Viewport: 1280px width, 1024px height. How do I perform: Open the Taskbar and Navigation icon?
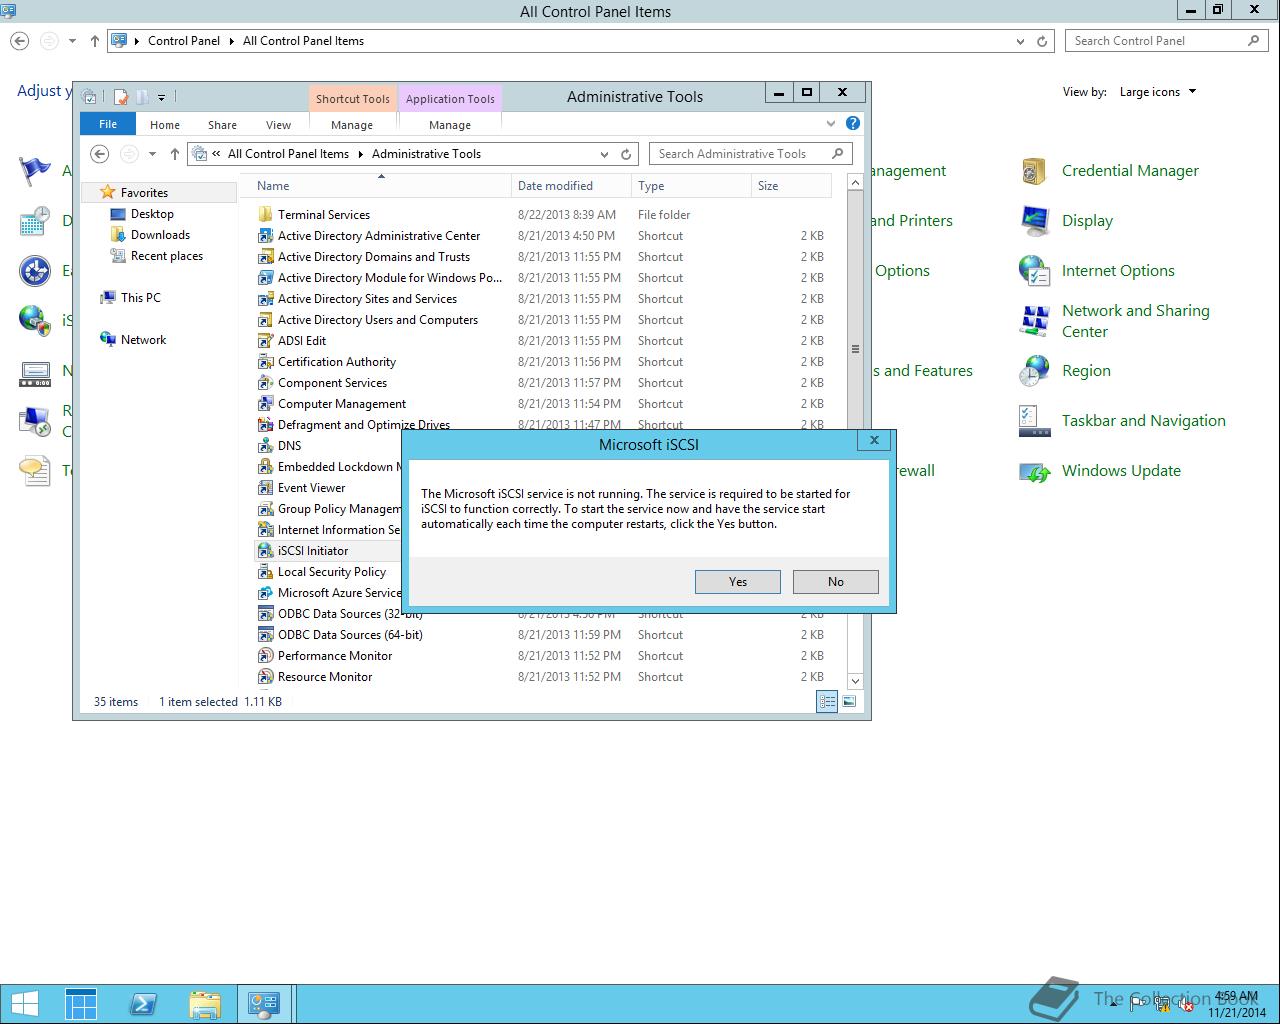pyautogui.click(x=1034, y=421)
